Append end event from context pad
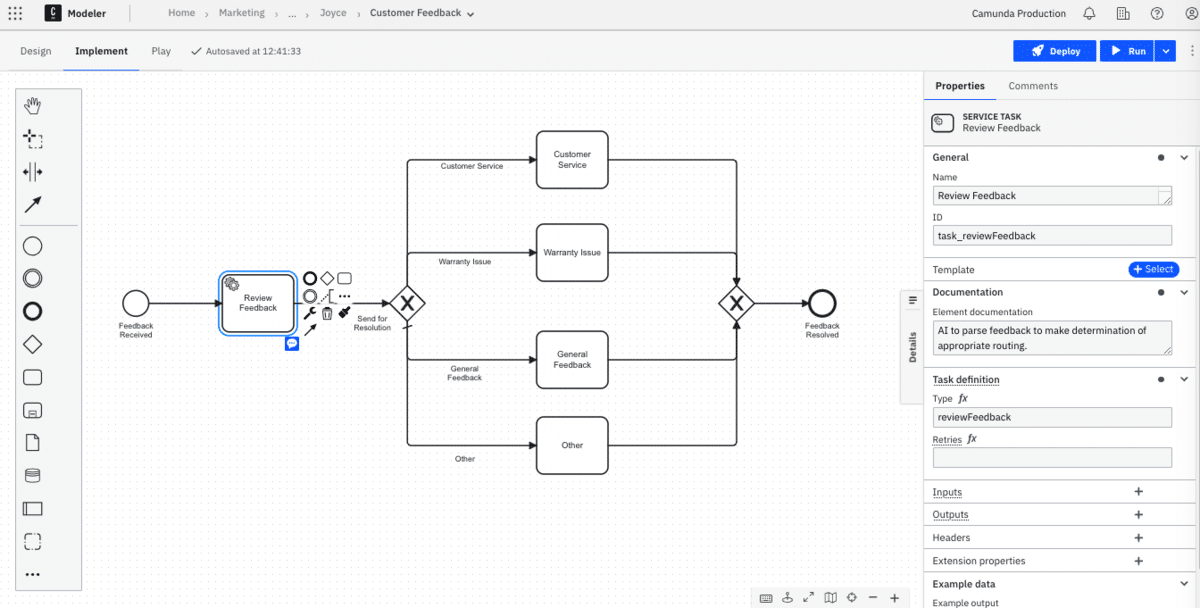The height and width of the screenshot is (608, 1200). [310, 278]
